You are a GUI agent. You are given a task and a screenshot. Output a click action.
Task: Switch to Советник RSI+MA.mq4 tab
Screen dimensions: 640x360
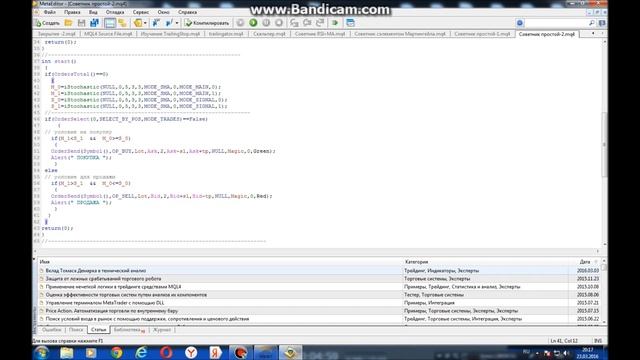[x=320, y=34]
